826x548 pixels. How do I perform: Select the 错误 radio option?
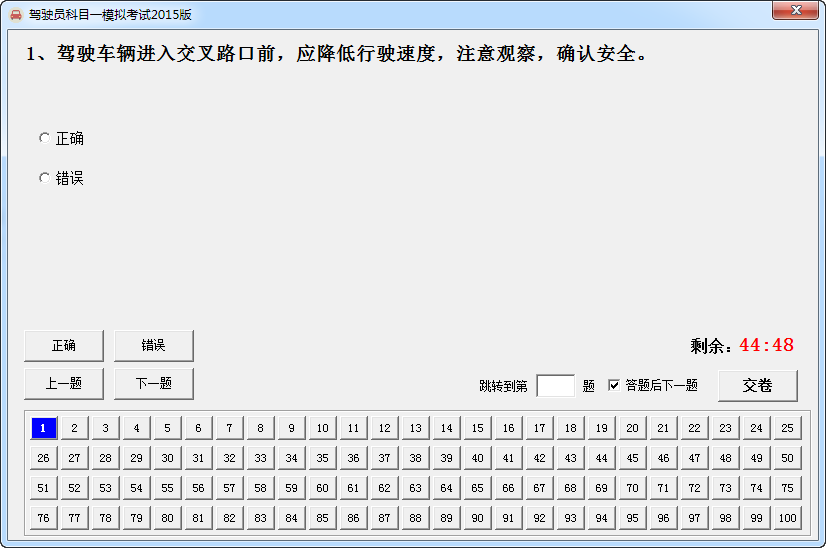click(x=44, y=178)
